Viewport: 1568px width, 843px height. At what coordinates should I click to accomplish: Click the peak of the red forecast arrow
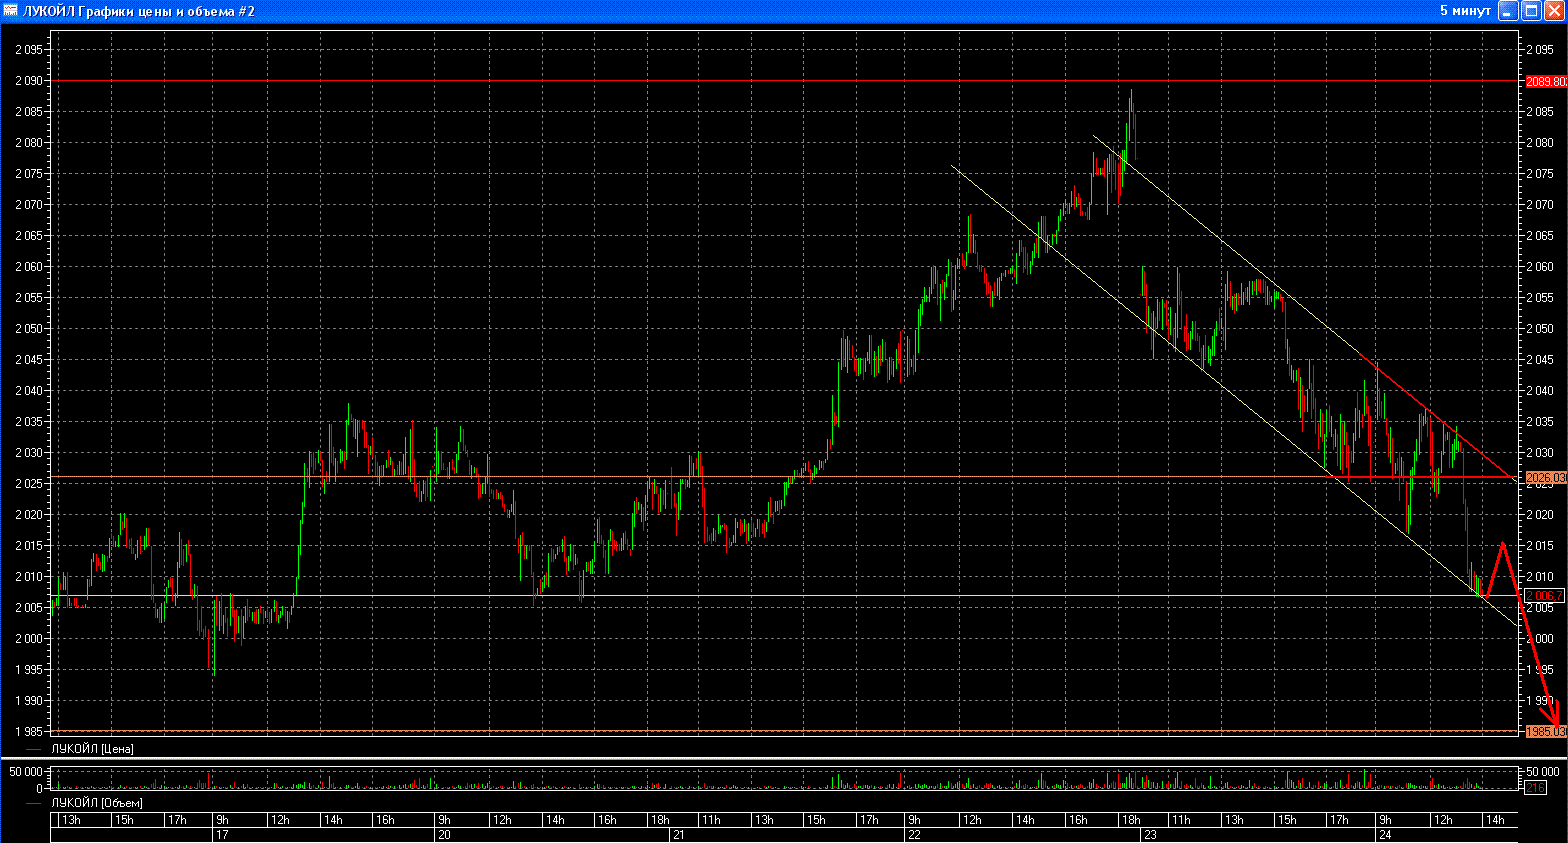coord(1502,543)
